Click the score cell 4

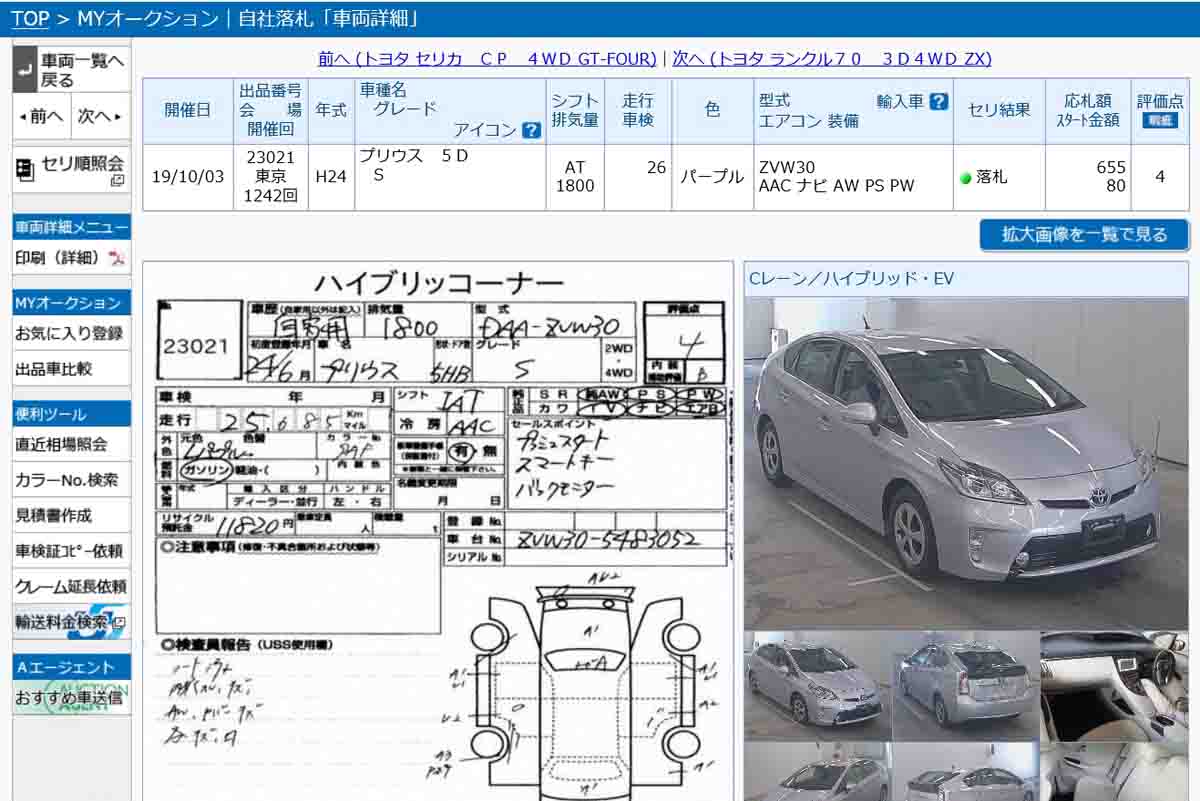tap(1160, 177)
